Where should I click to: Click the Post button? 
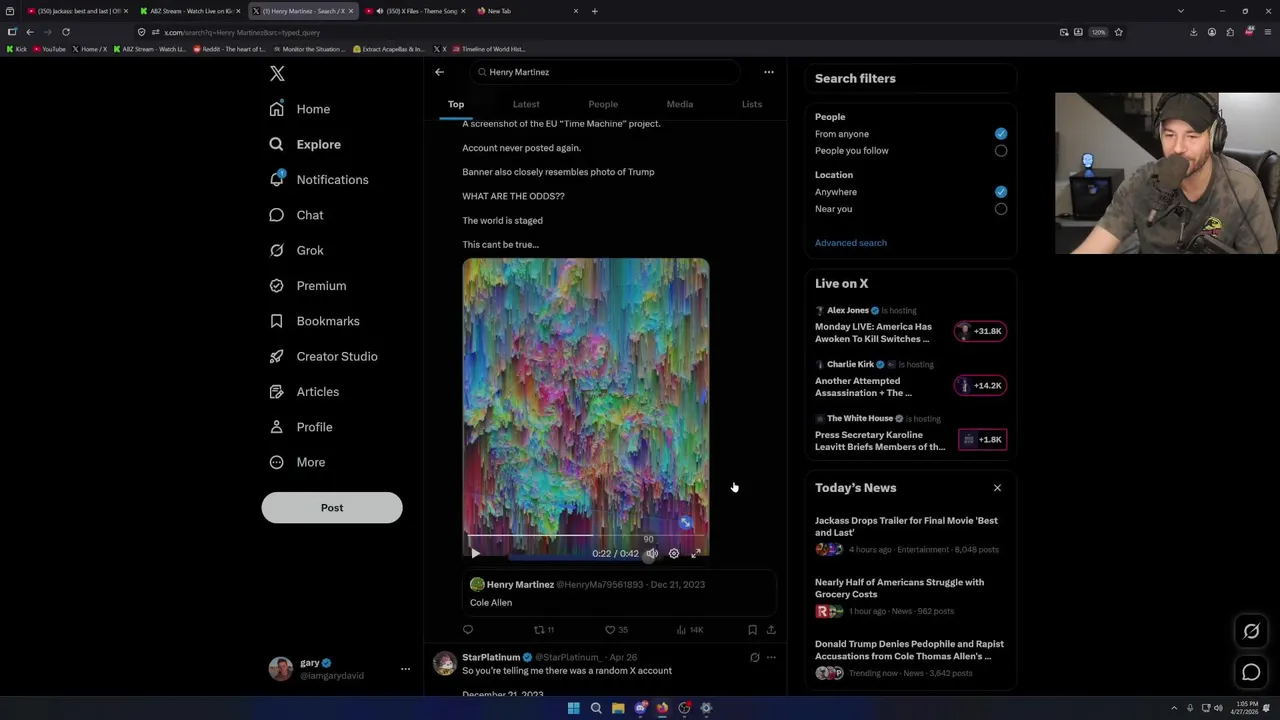click(x=332, y=508)
